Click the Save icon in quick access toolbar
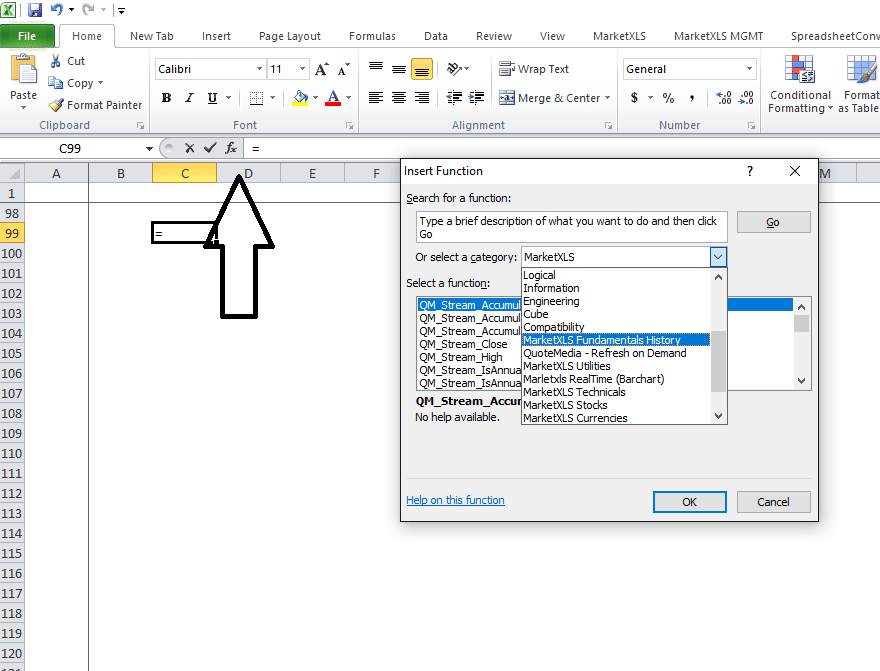 (x=35, y=10)
